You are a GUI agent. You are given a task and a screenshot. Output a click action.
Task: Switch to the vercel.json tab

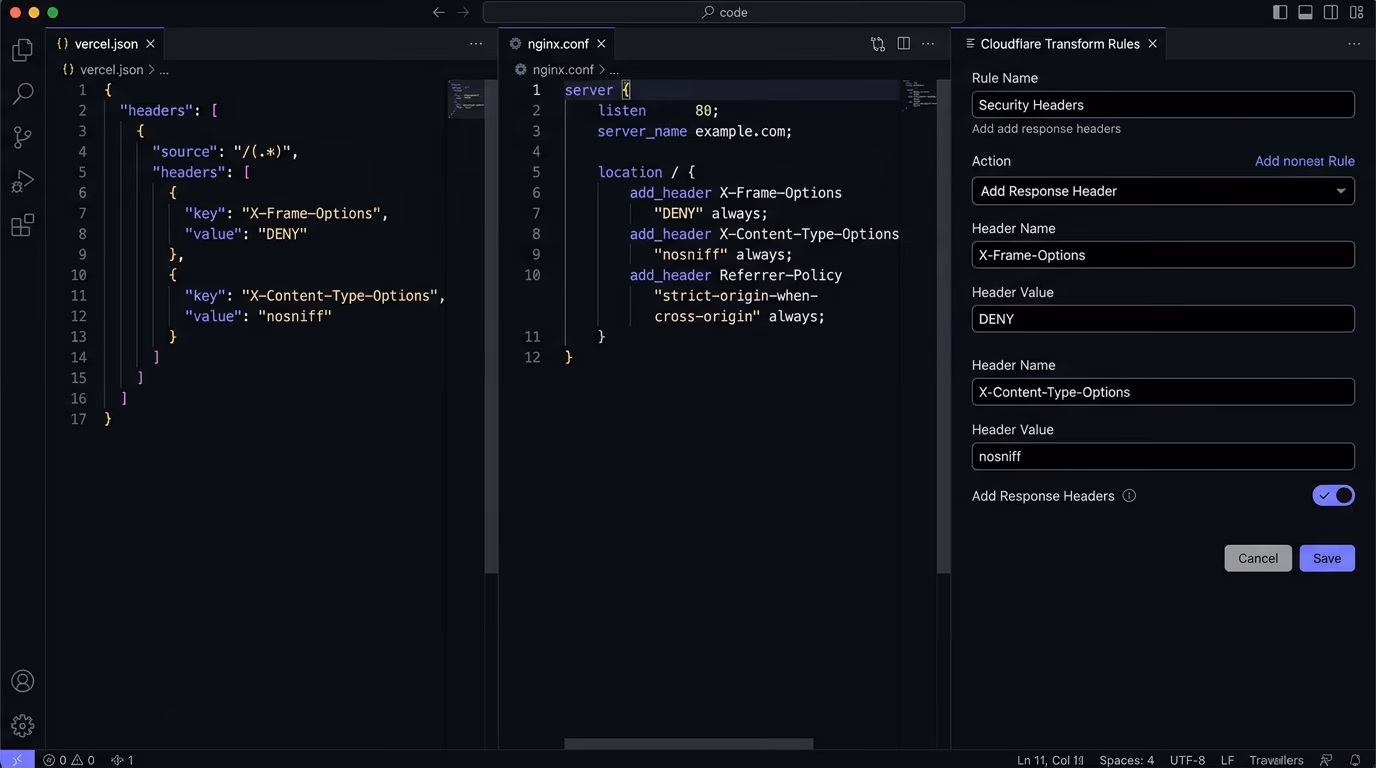coord(106,44)
